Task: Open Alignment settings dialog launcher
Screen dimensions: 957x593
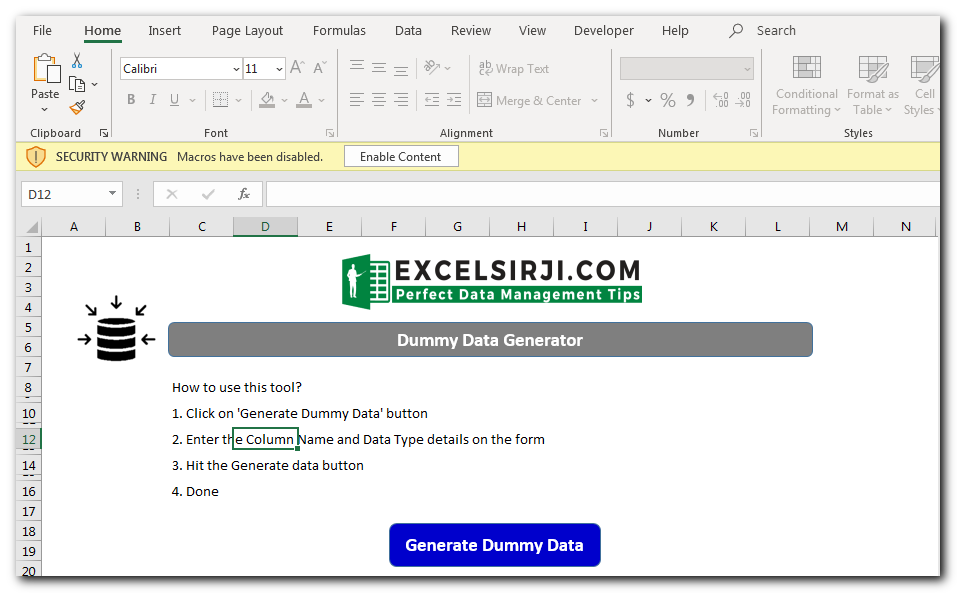Action: [604, 132]
